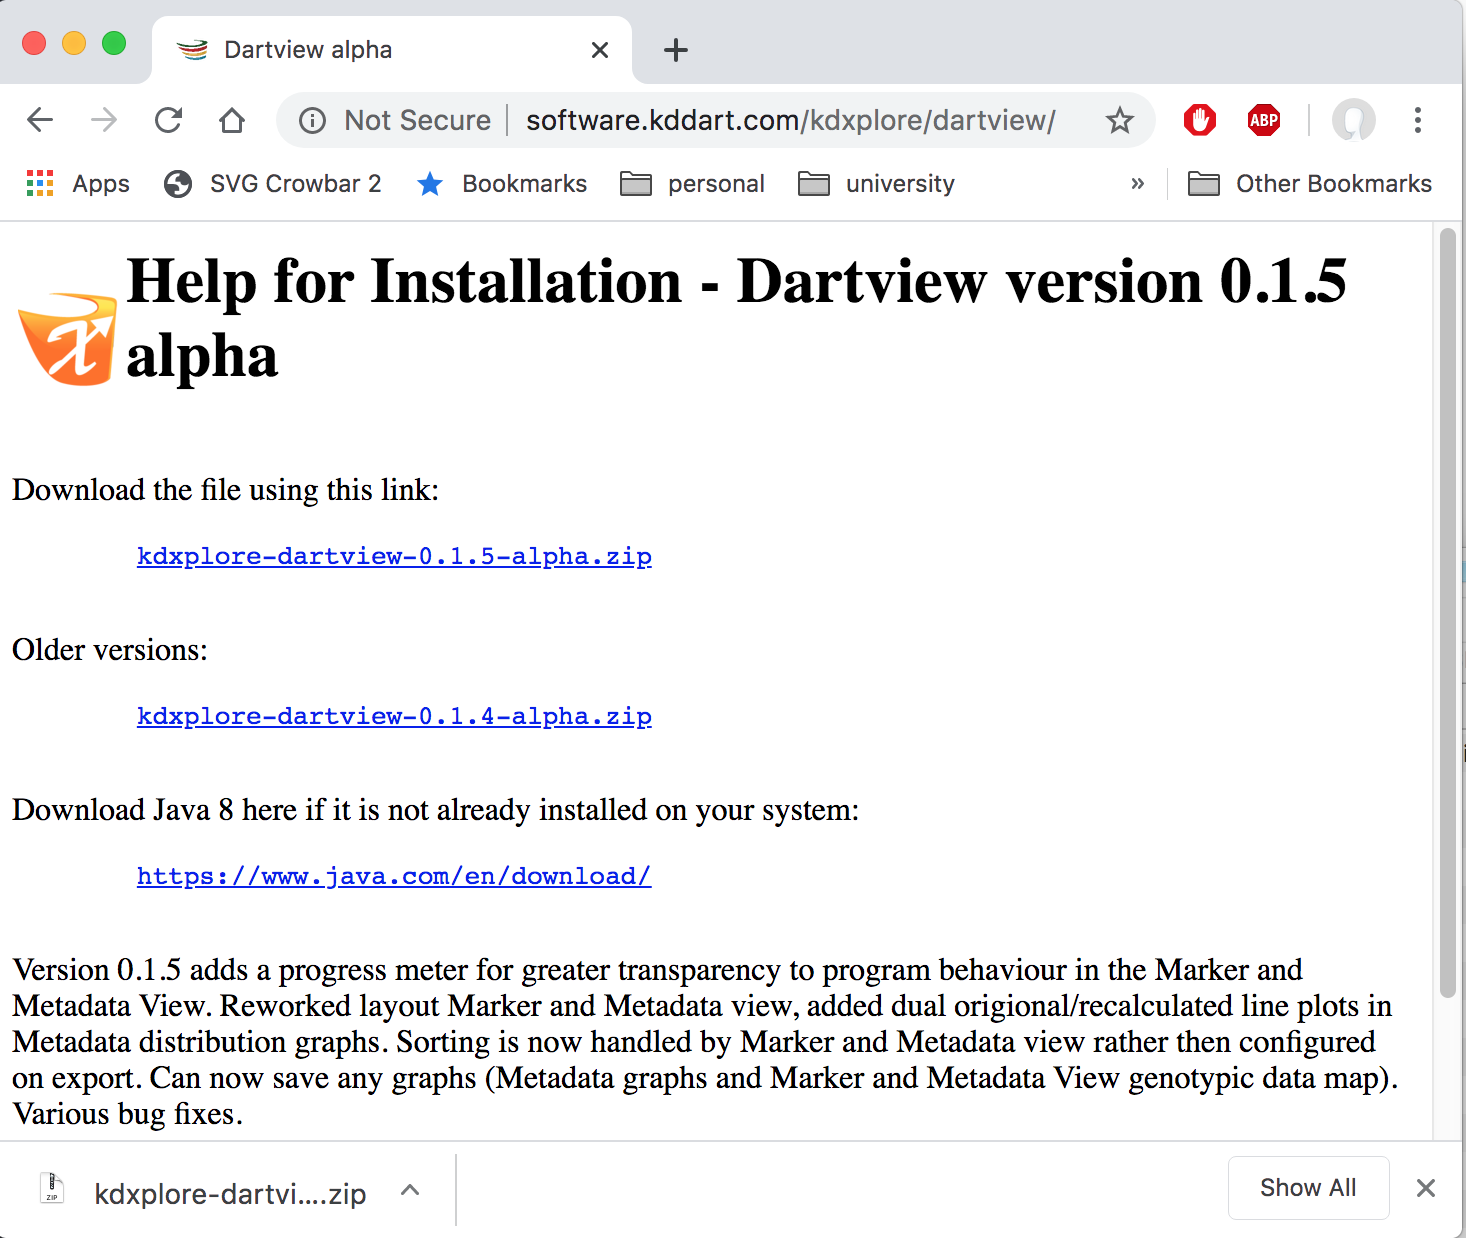Open the Other Bookmarks folder
The width and height of the screenshot is (1466, 1238).
1310,184
